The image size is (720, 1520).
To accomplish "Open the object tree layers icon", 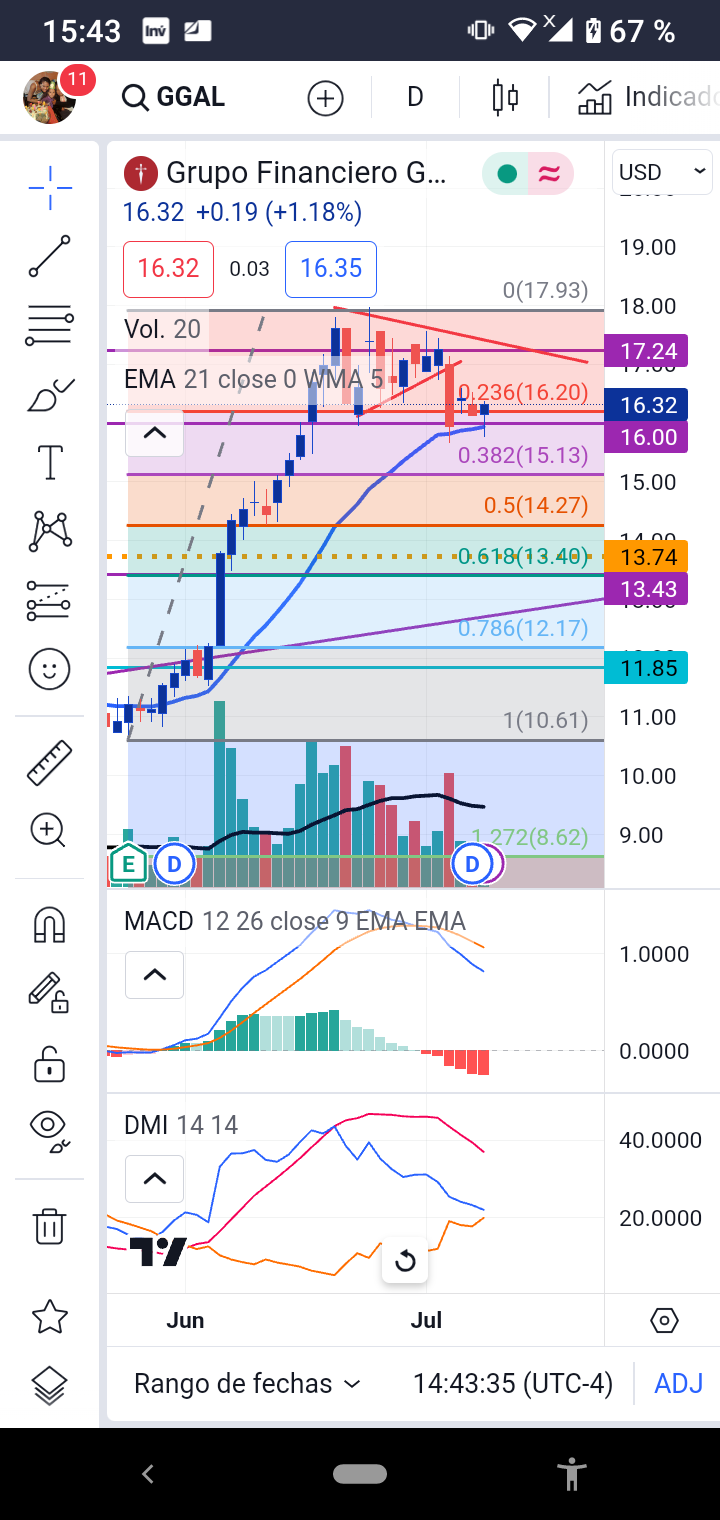I will click(50, 1386).
